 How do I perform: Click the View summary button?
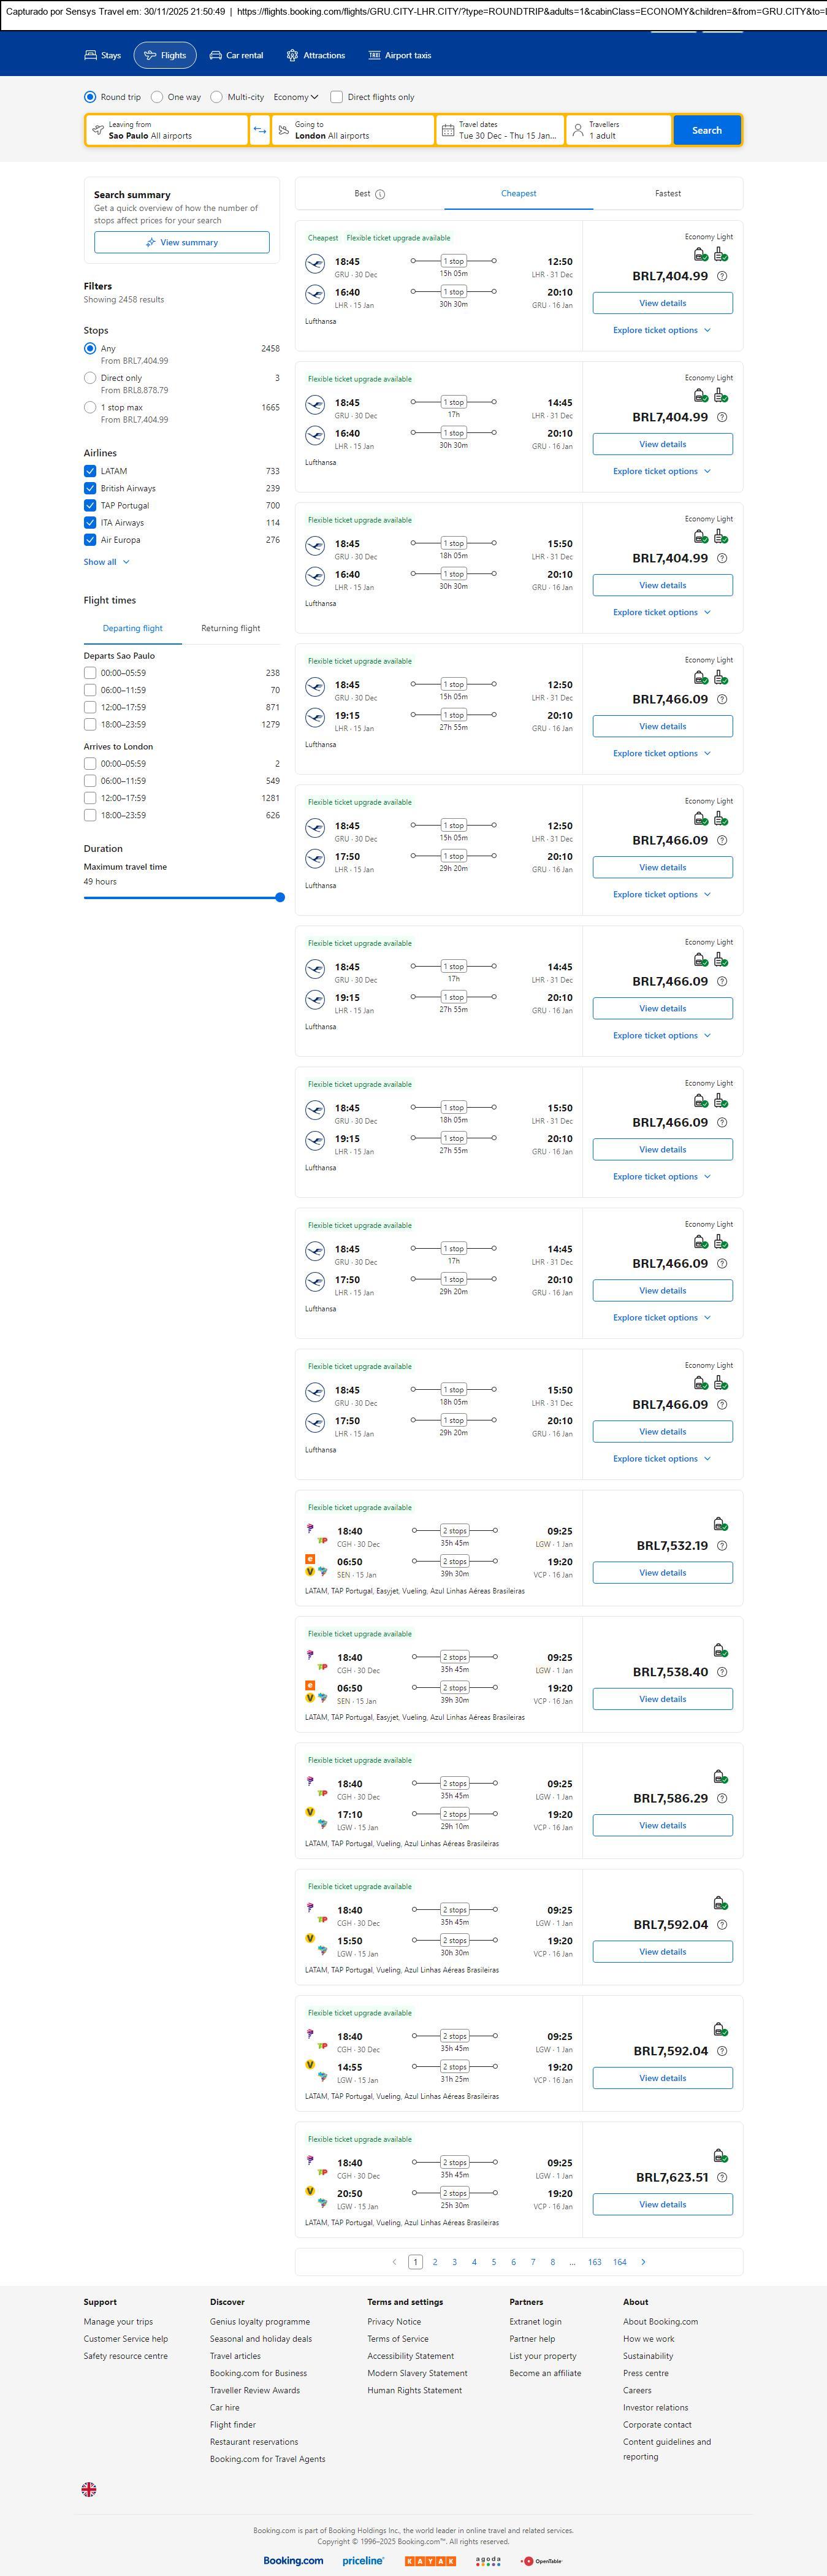[181, 242]
